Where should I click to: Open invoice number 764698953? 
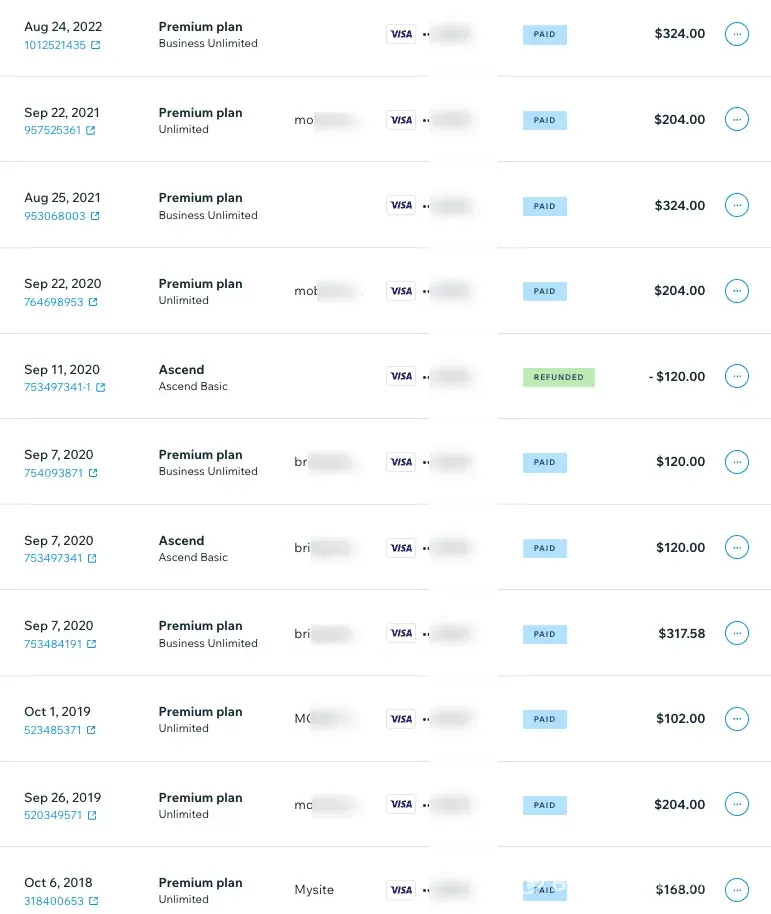tap(53, 301)
